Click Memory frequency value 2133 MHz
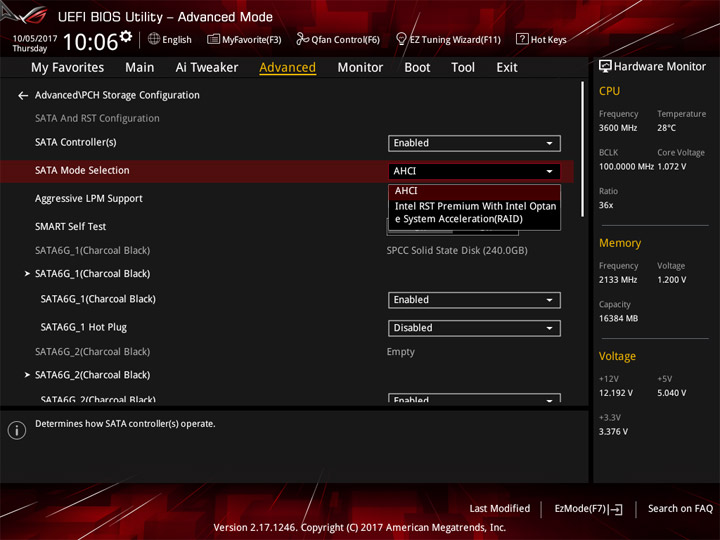Viewport: 720px width, 540px height. click(618, 280)
